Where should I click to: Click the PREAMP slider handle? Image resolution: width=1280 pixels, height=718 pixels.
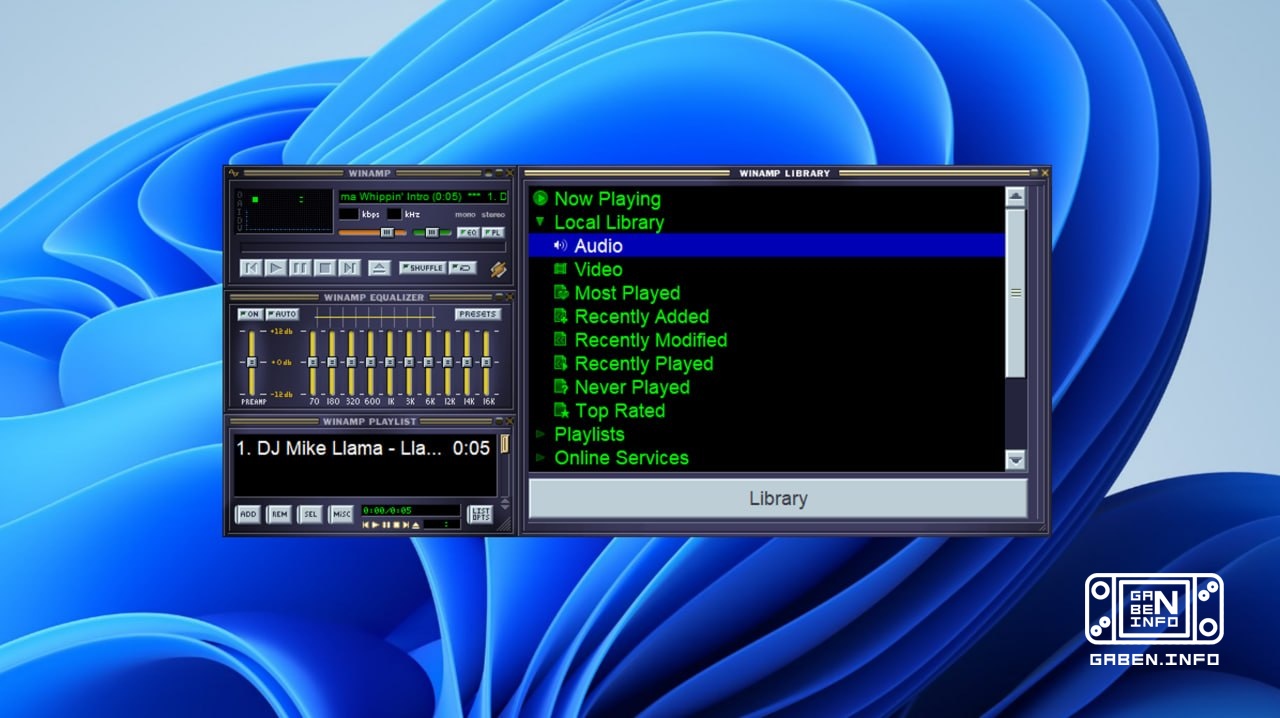click(252, 362)
